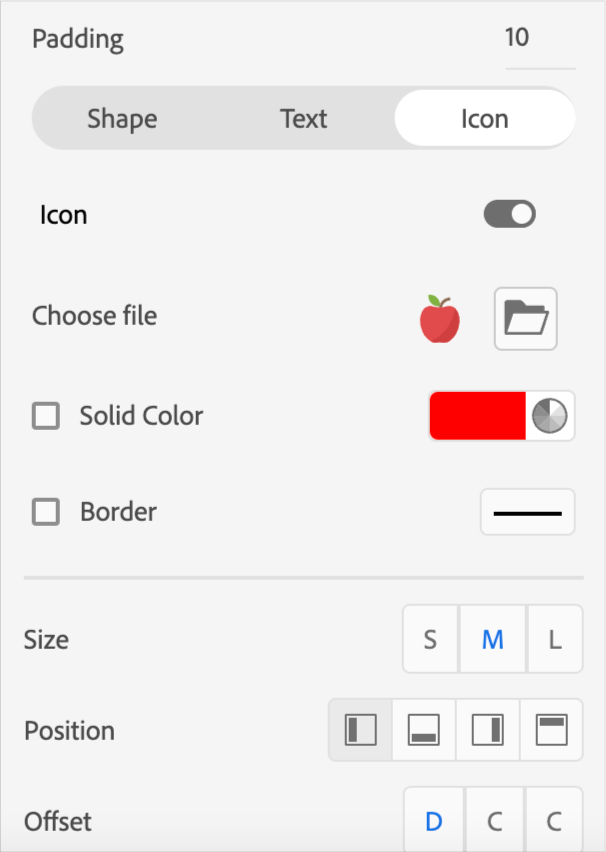Image resolution: width=606 pixels, height=852 pixels.
Task: Select the D offset option
Action: [x=434, y=822]
